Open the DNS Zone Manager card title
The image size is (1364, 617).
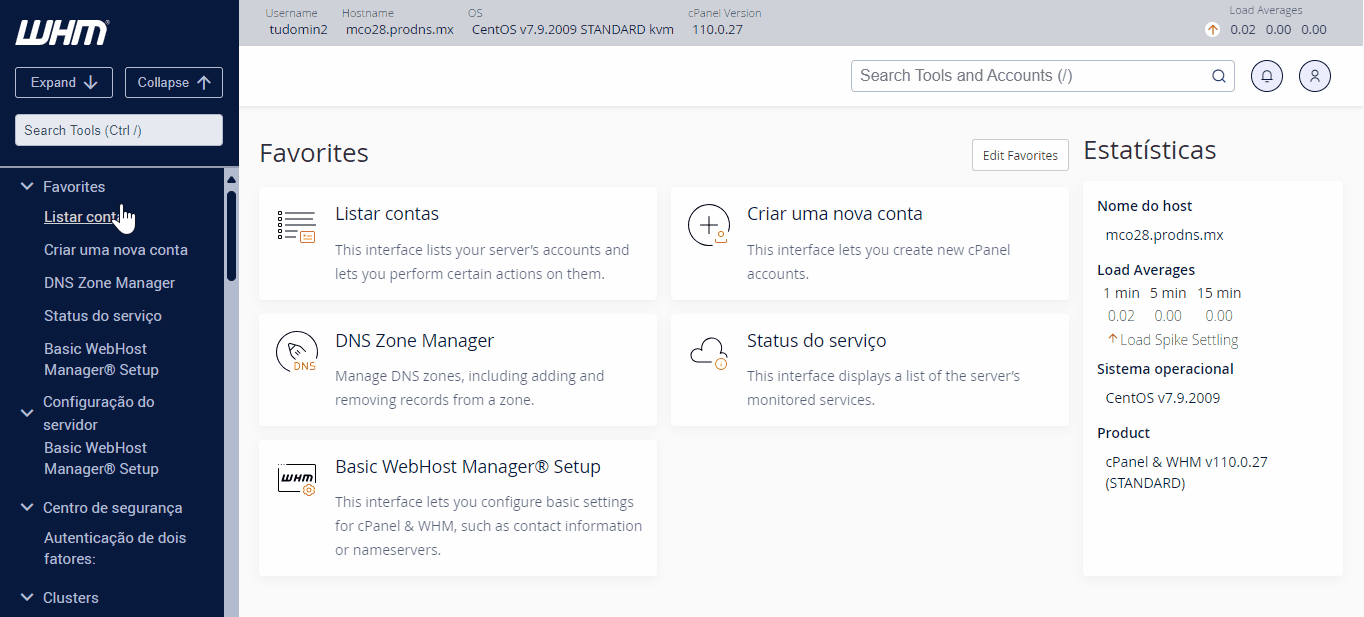click(415, 341)
